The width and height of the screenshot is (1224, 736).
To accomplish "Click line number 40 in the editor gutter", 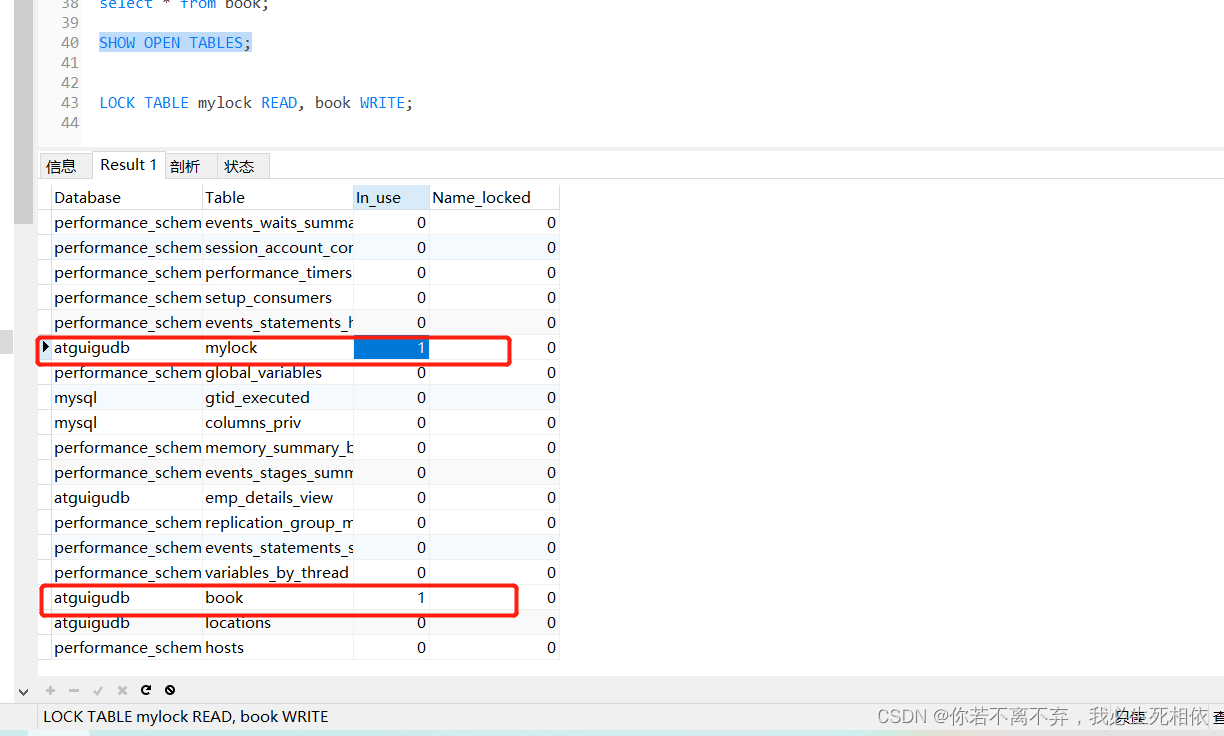I will tap(69, 43).
